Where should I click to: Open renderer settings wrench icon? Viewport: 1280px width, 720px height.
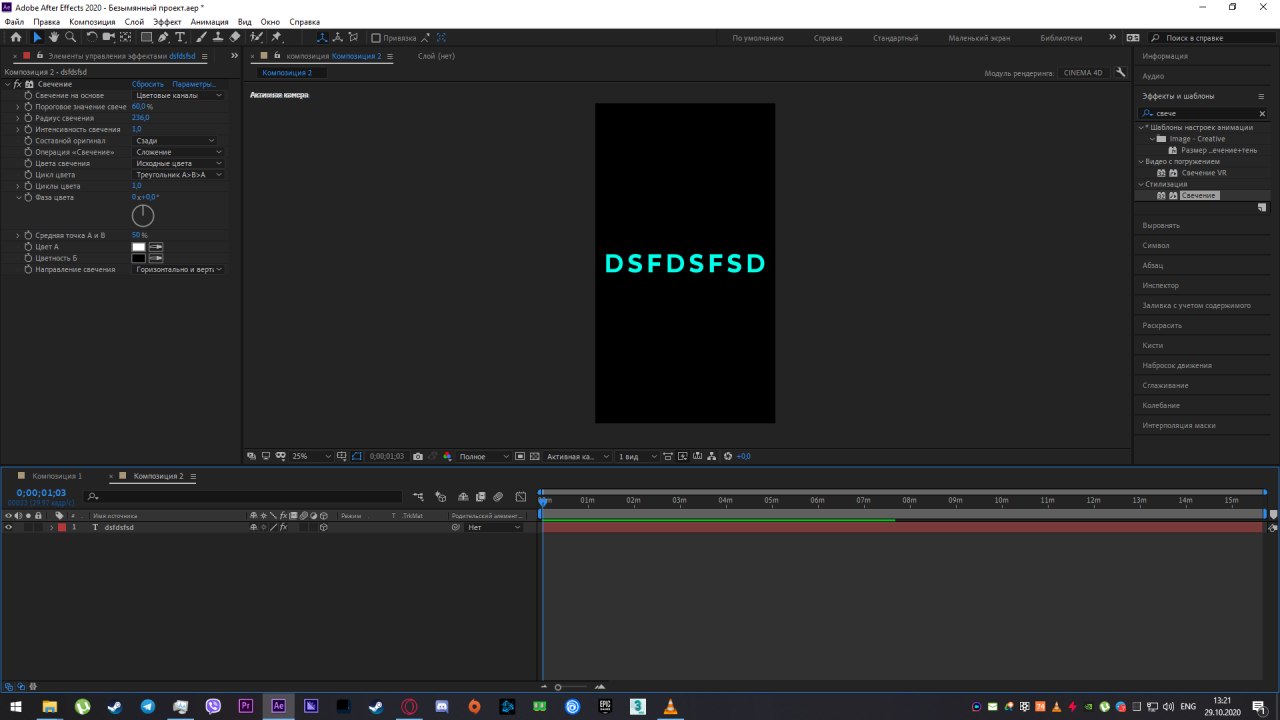click(x=1121, y=72)
